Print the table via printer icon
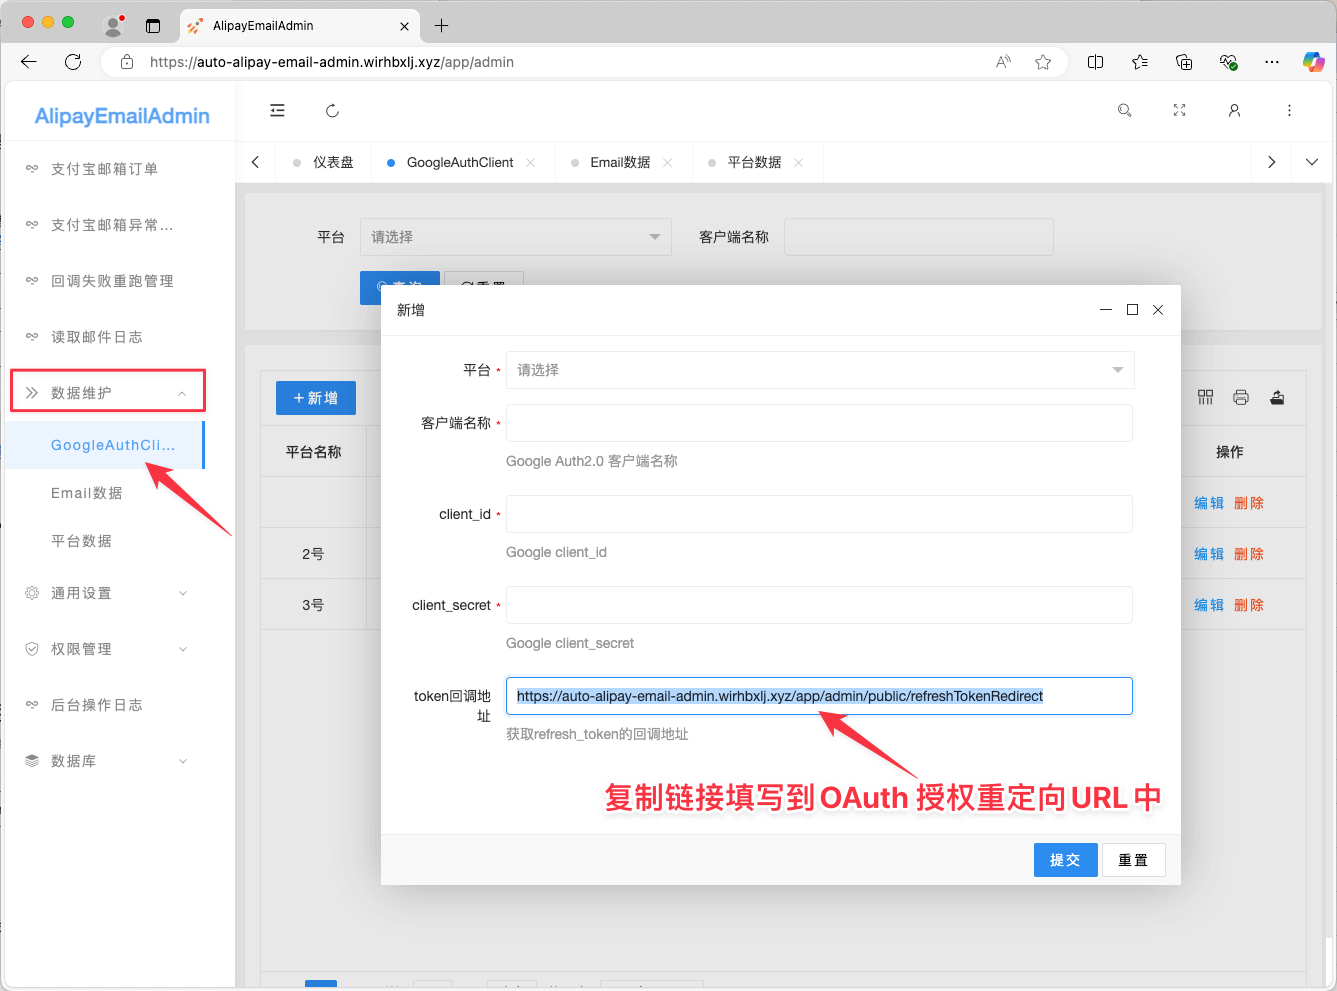 point(1241,398)
